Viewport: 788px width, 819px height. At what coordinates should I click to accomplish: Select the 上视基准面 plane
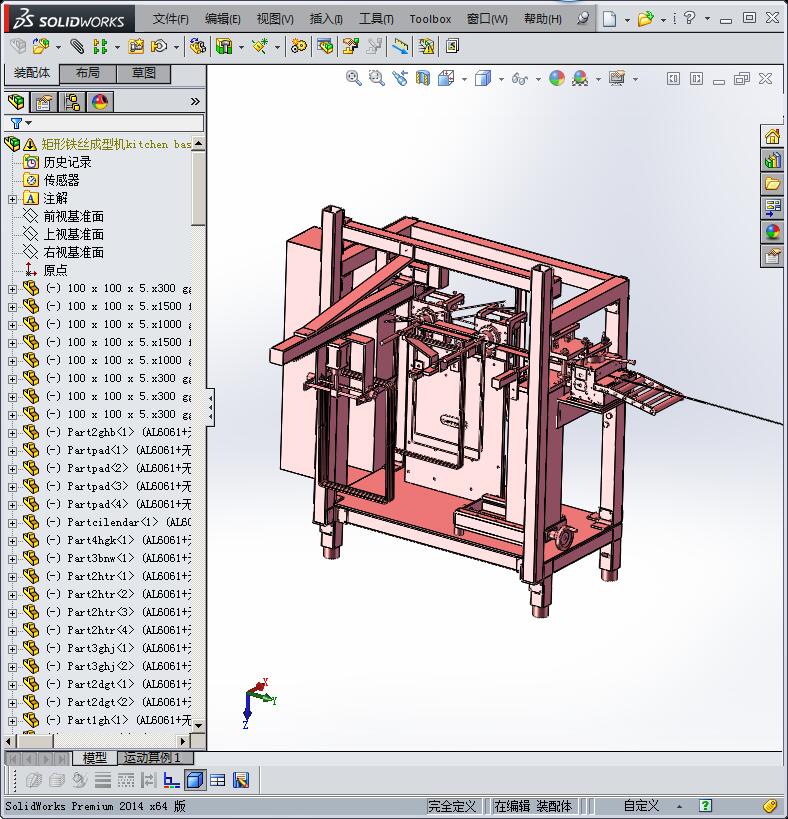click(x=74, y=235)
